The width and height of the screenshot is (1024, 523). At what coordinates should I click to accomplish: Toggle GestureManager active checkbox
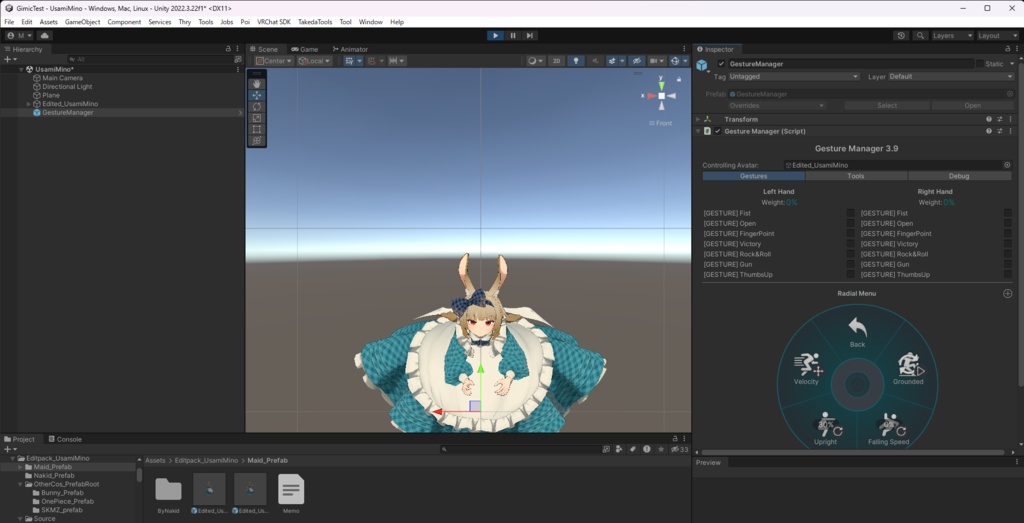tap(721, 63)
